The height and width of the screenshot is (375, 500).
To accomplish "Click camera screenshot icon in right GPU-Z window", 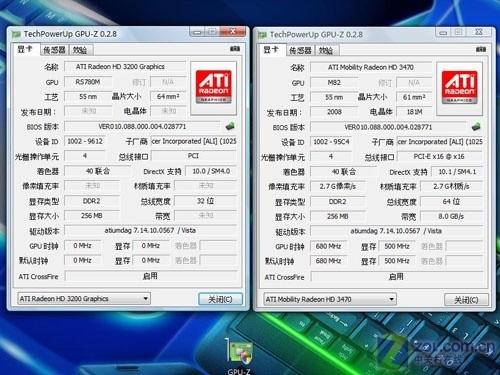I will 481,50.
